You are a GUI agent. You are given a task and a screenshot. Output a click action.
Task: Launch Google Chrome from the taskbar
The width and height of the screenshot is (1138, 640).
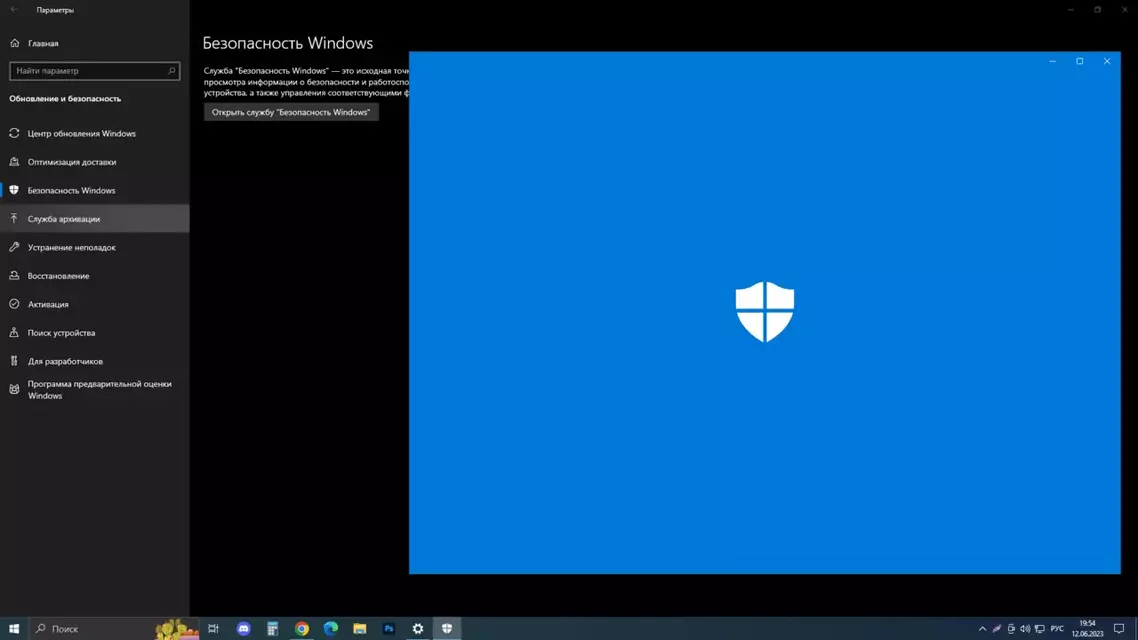point(301,629)
